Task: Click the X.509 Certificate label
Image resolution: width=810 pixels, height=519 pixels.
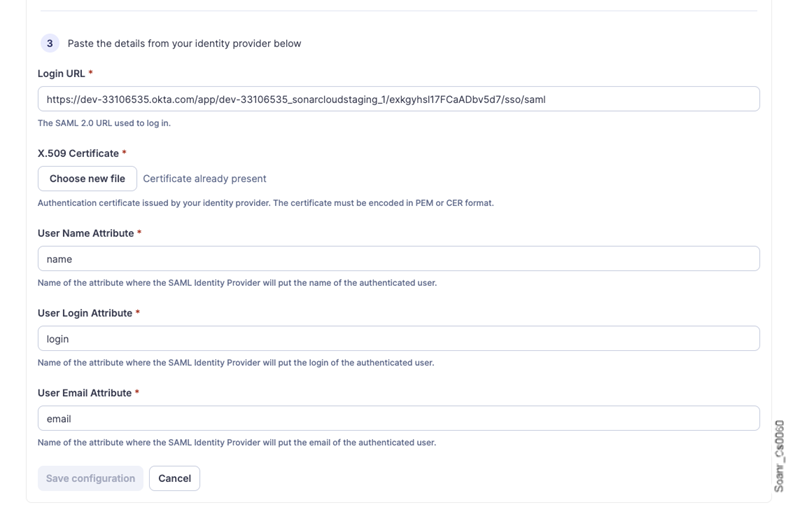Action: 78,154
